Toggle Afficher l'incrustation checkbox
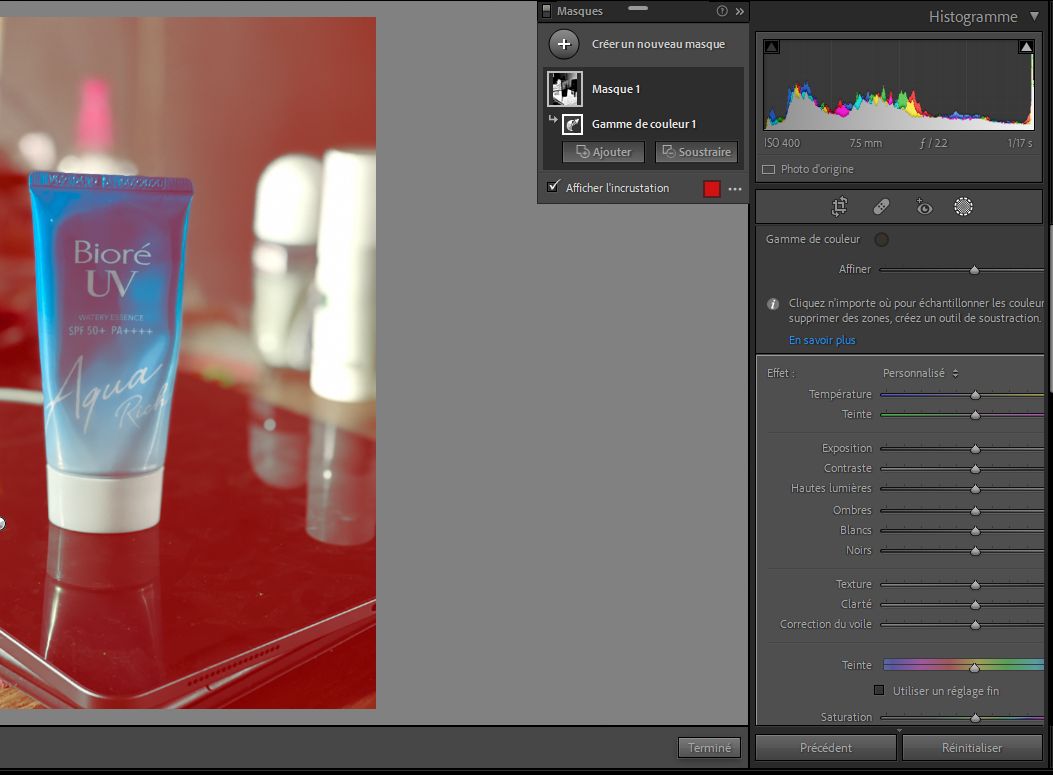1053x775 pixels. (553, 187)
